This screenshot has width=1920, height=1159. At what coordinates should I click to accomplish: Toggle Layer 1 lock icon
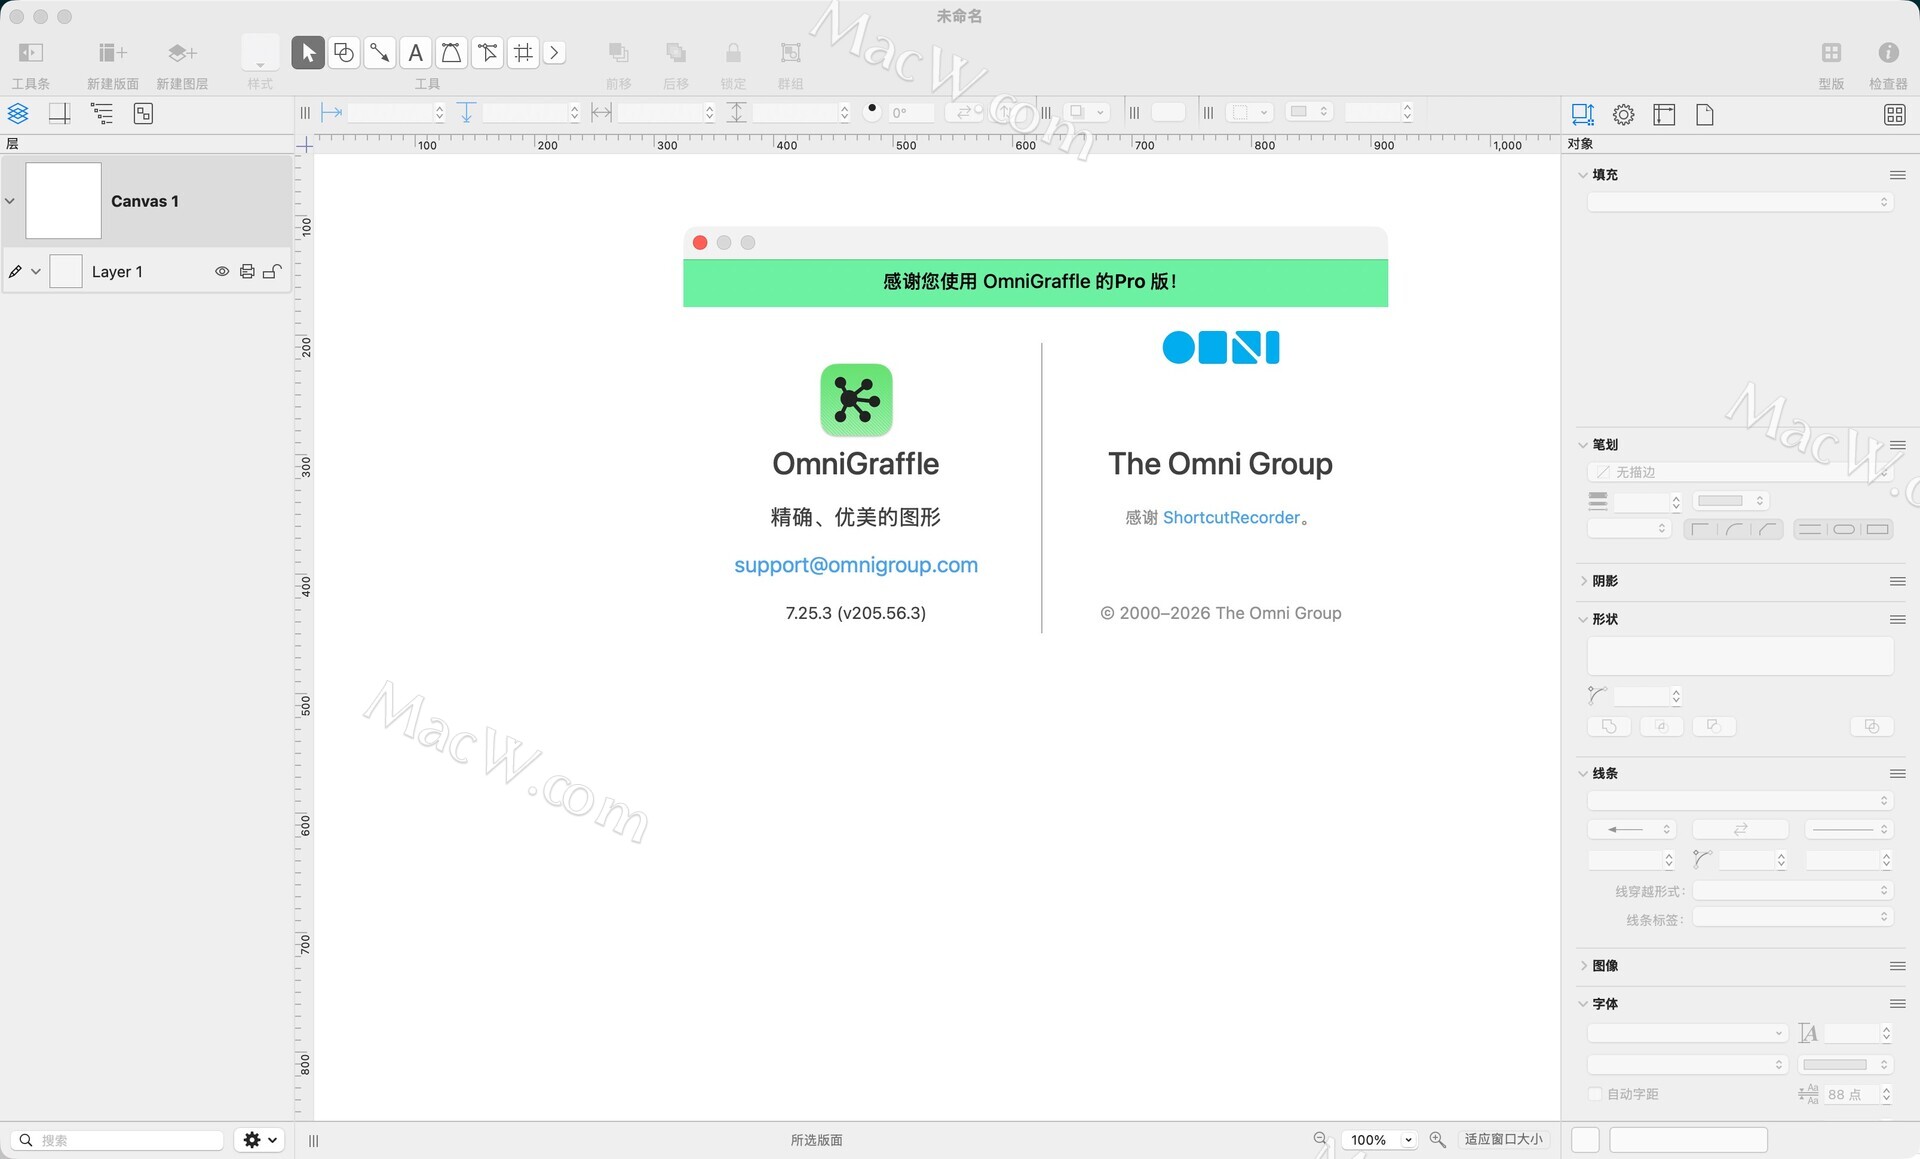pyautogui.click(x=272, y=271)
